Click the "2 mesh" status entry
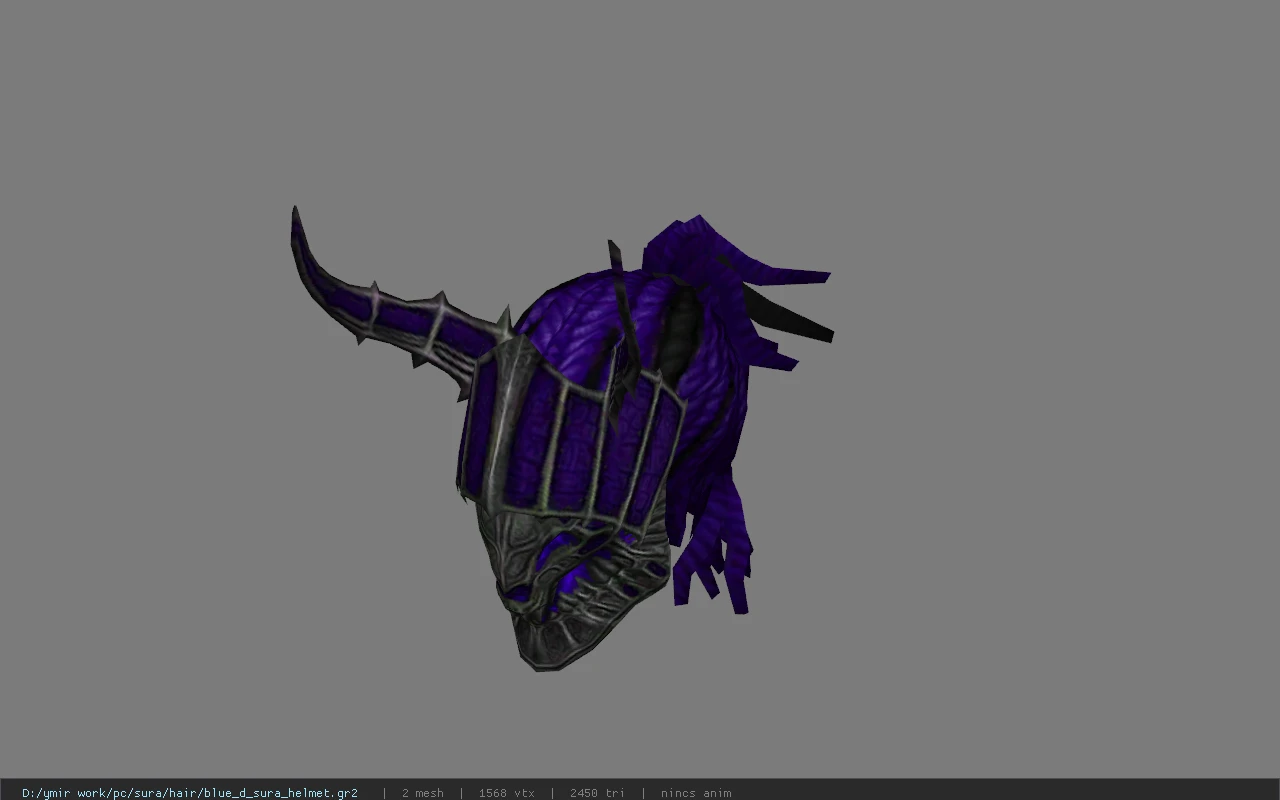Screen dimensions: 1280x800 click(x=422, y=793)
